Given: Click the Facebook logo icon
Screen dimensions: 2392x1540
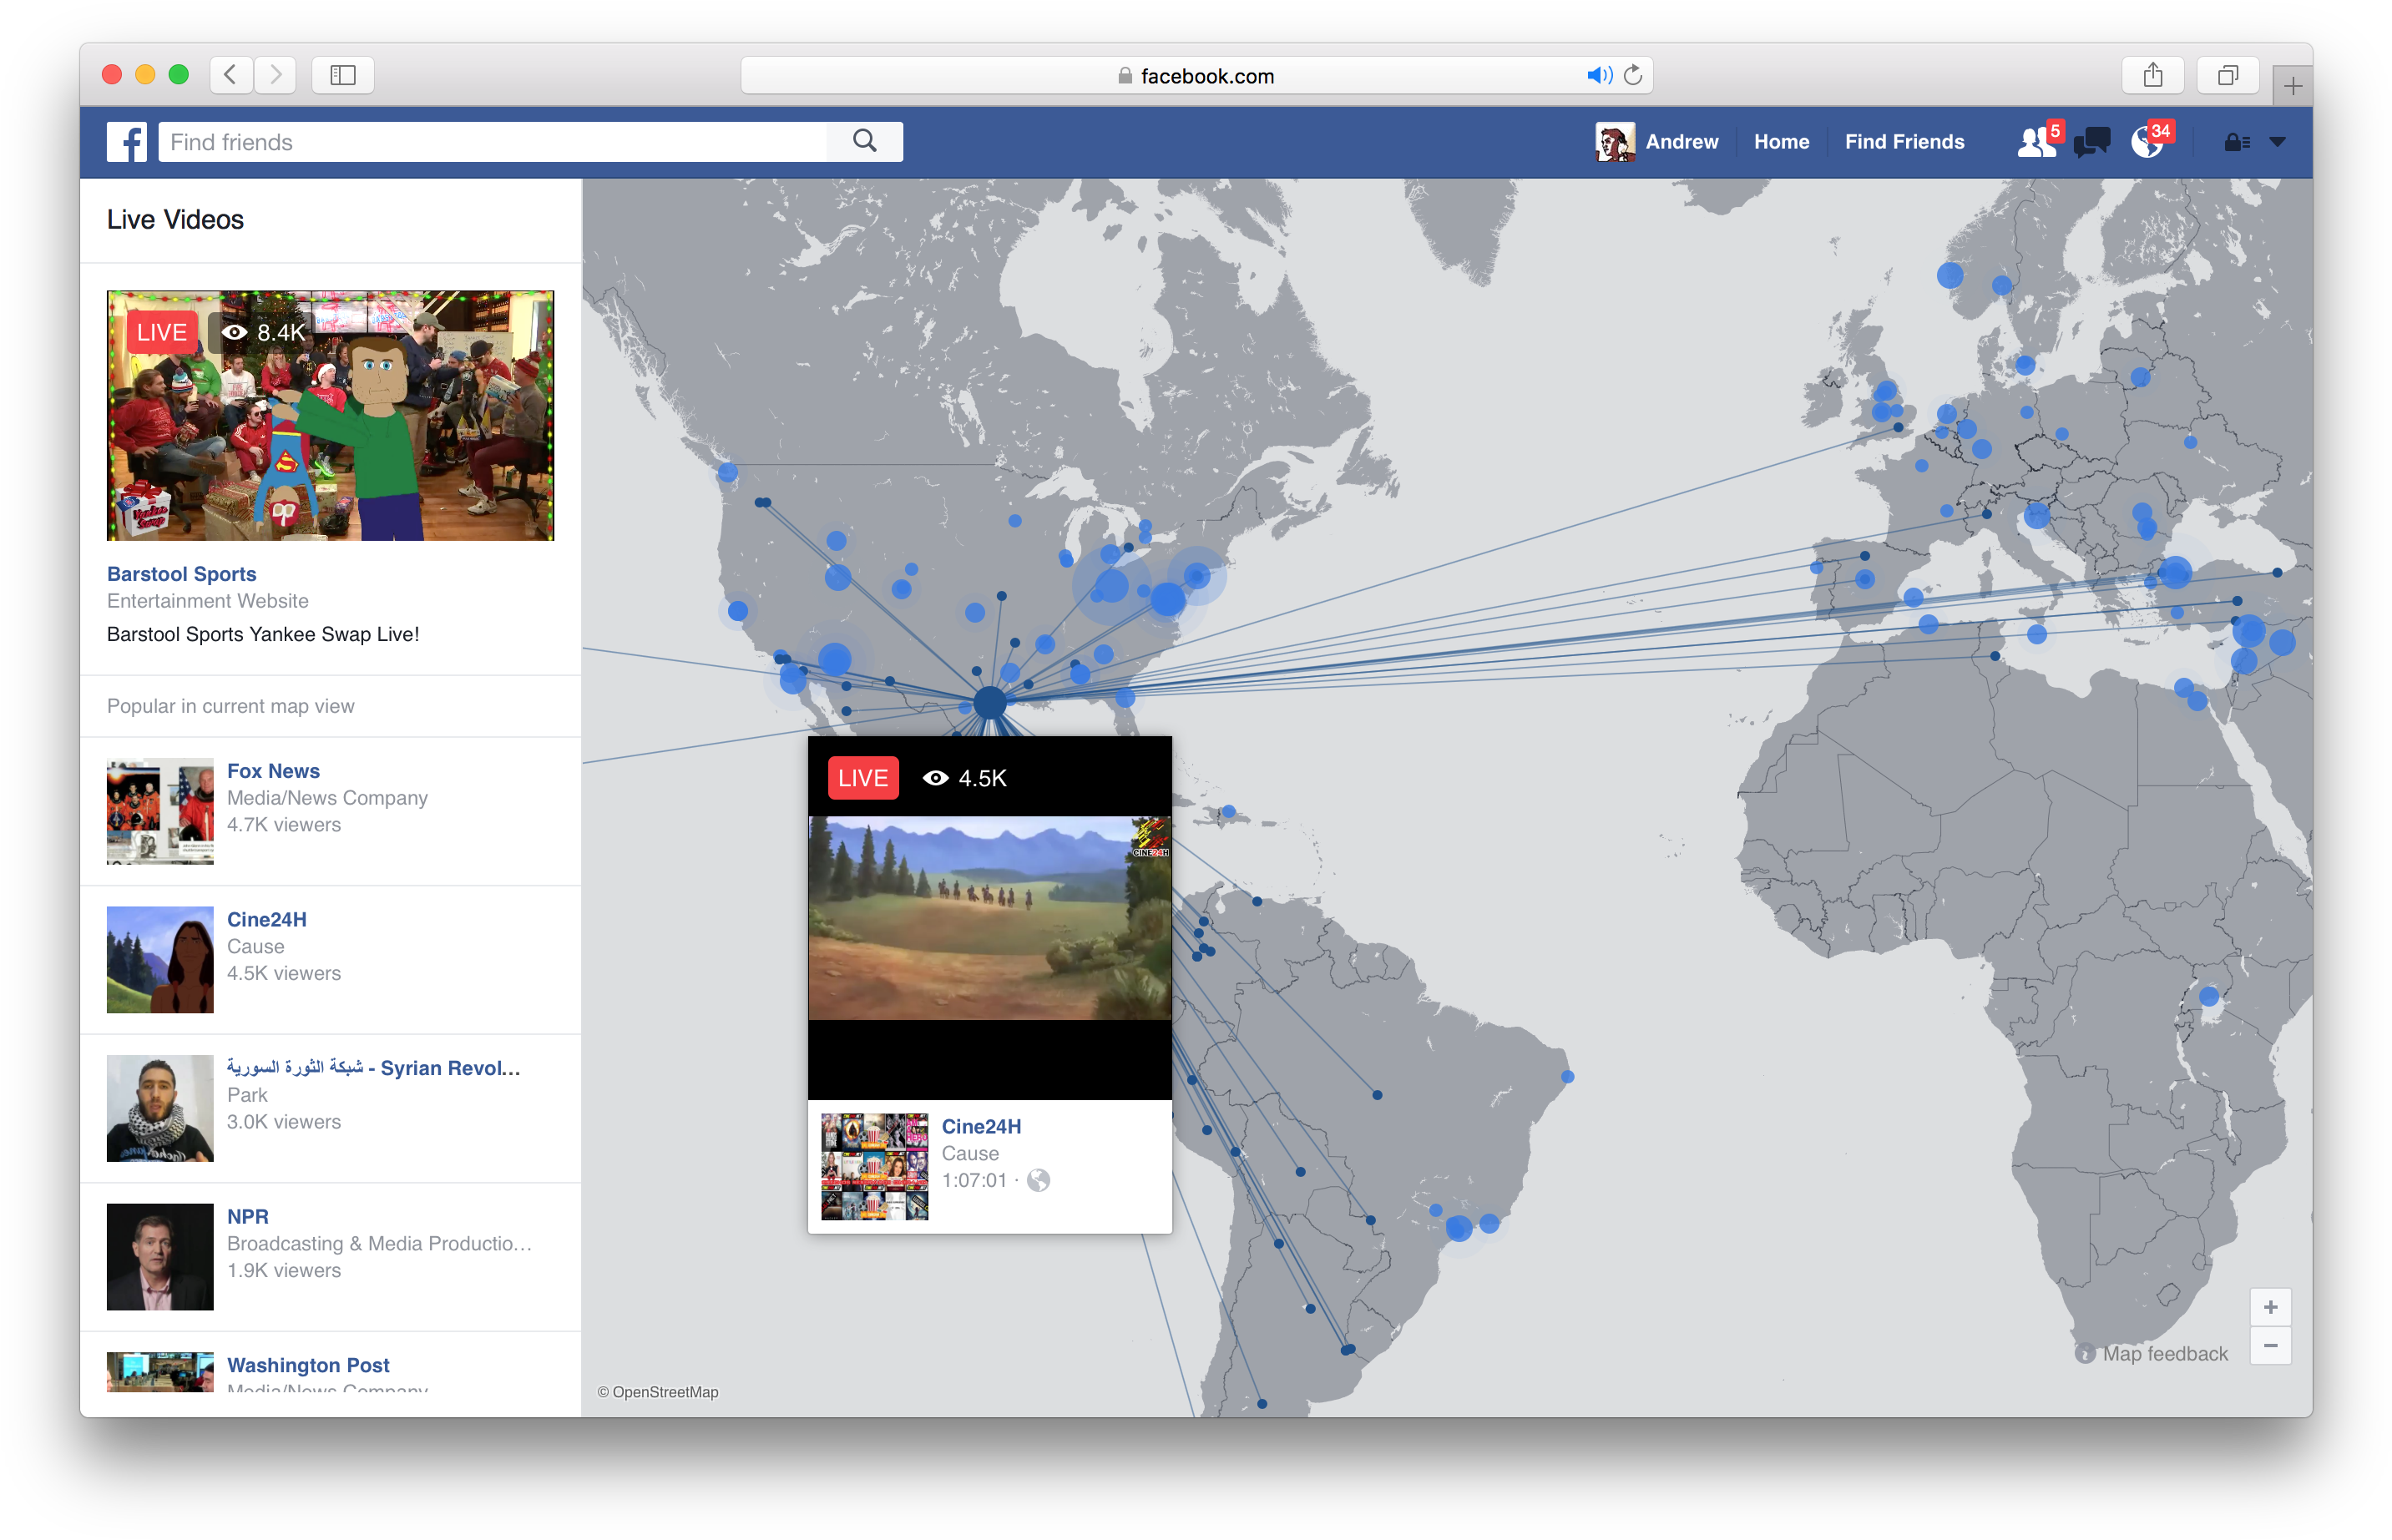Looking at the screenshot, I should click(127, 142).
